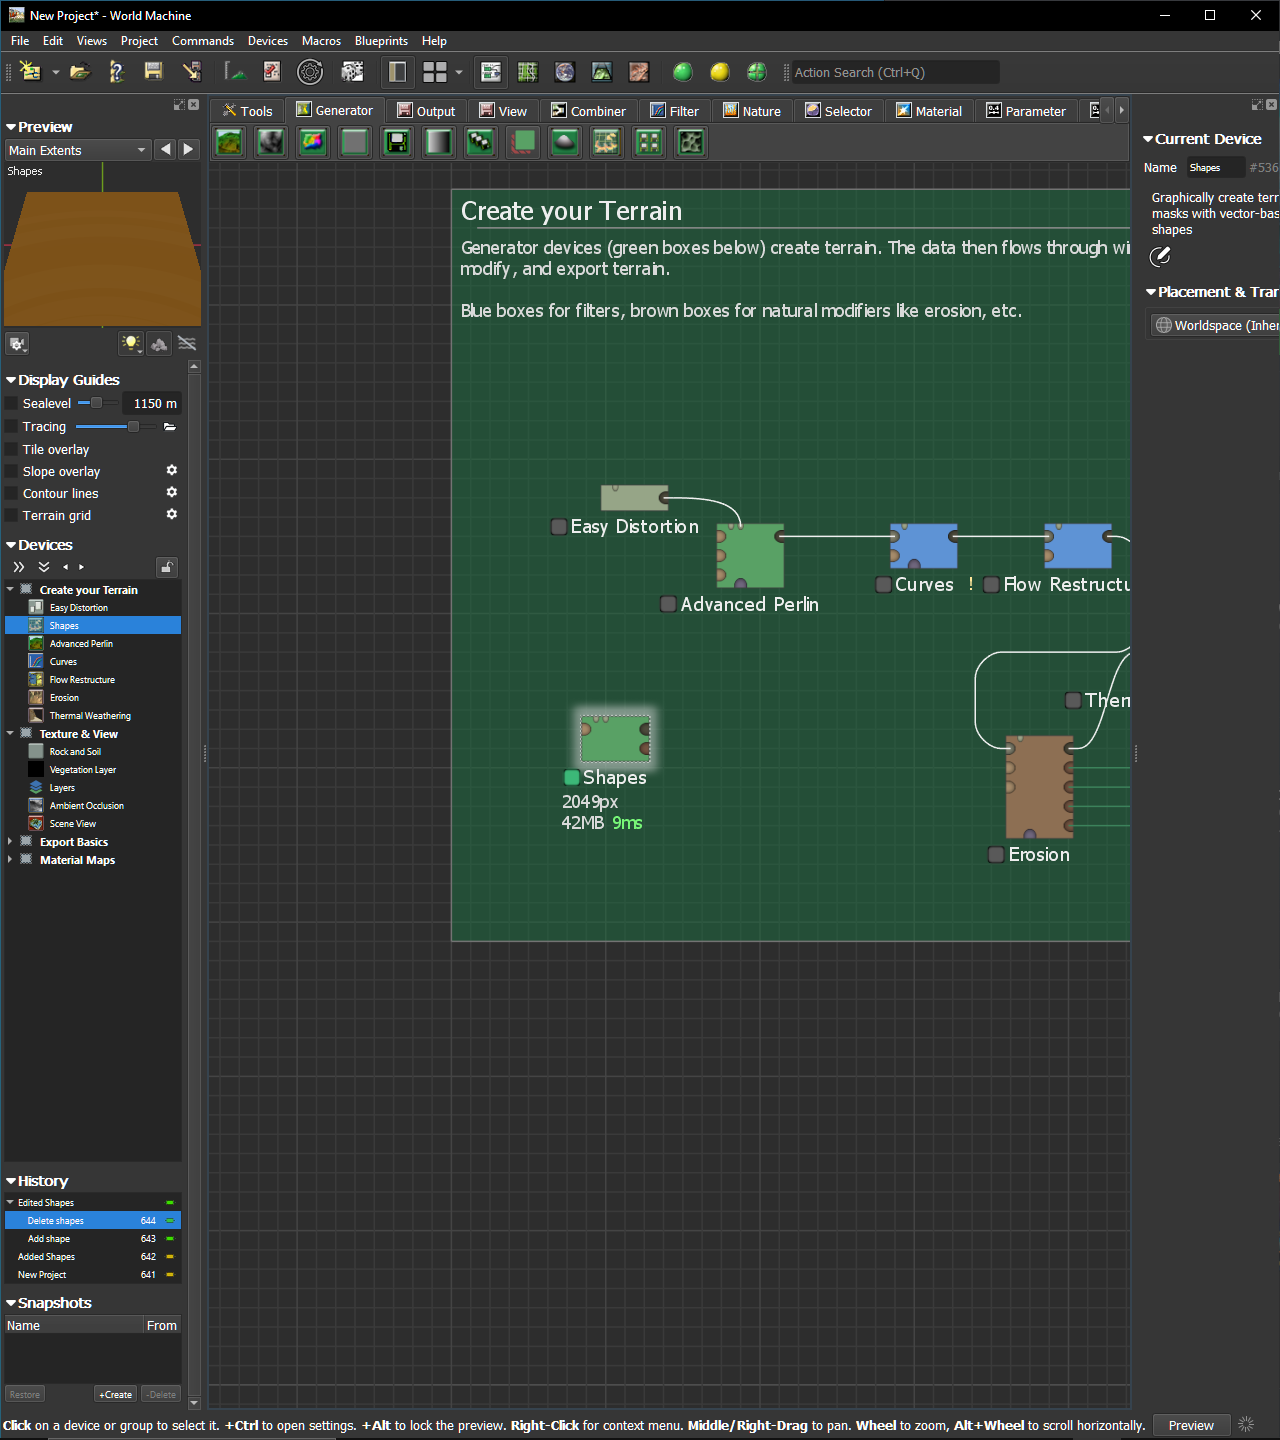Viewport: 1280px width, 1440px height.
Task: Switch to the Filter device tab
Action: pos(674,111)
